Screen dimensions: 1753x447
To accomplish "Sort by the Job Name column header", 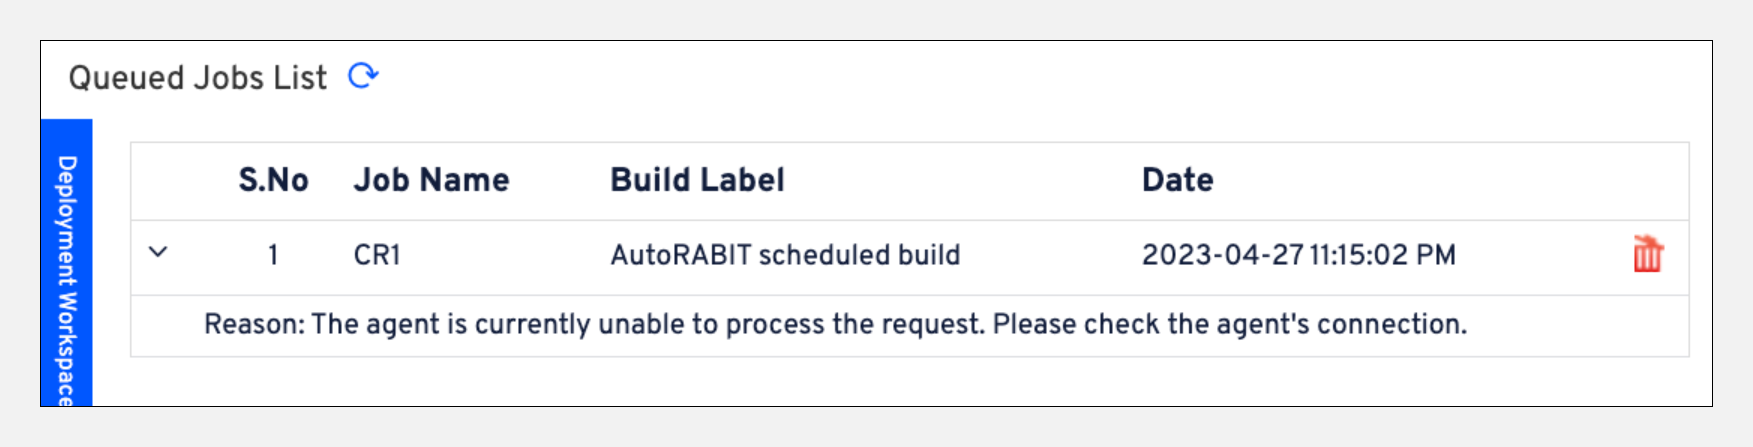I will 431,180.
